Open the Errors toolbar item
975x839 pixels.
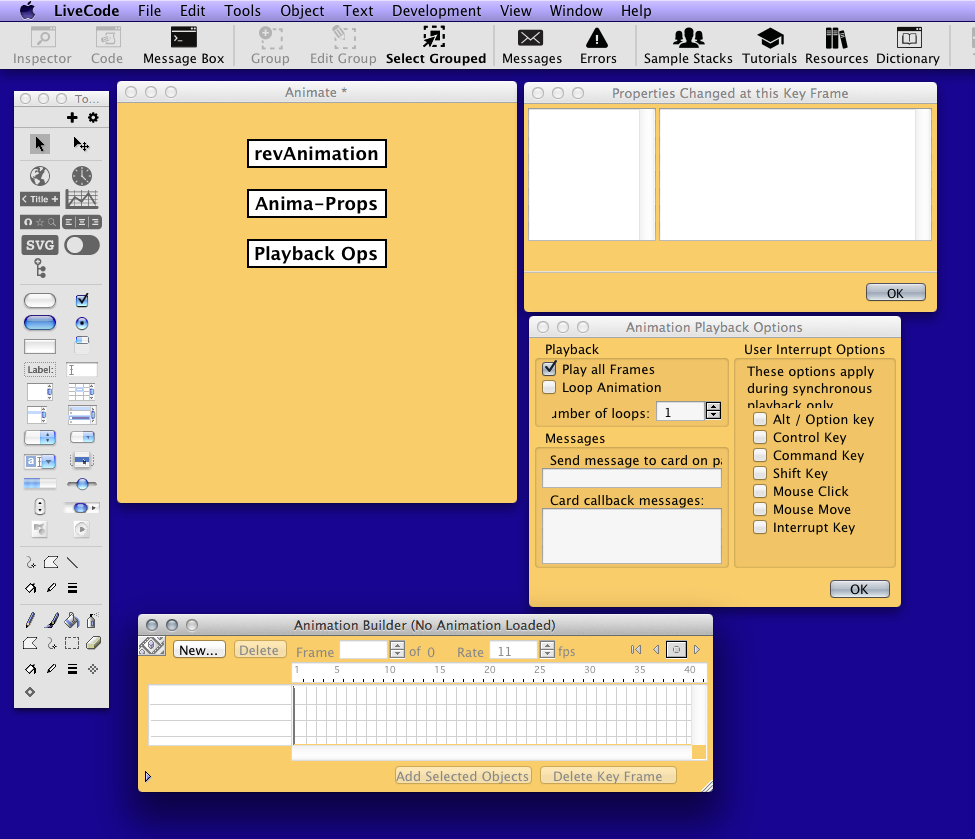tap(598, 45)
